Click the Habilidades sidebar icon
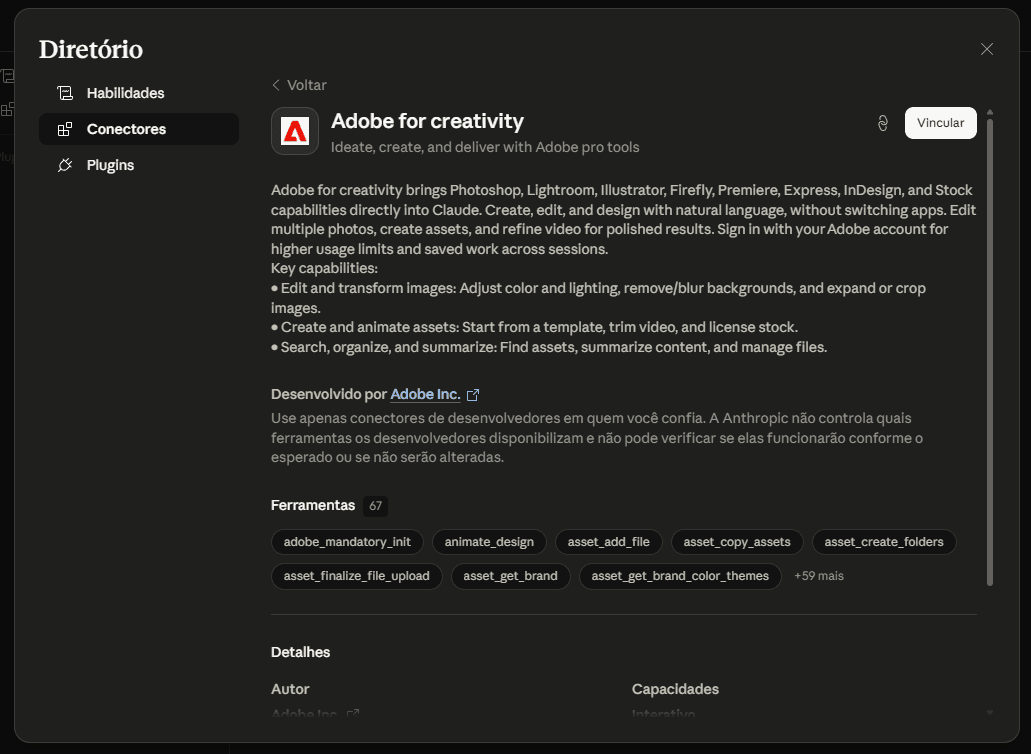The width and height of the screenshot is (1031, 754). pos(65,93)
